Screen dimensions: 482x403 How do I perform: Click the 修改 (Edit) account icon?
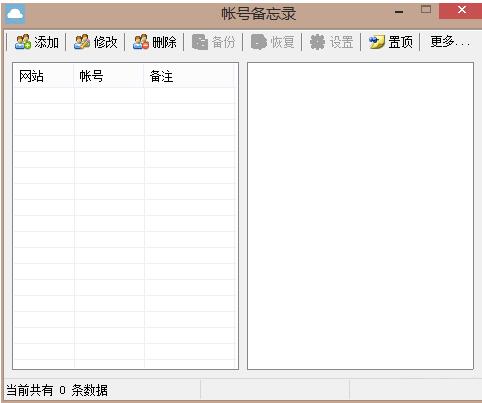(82, 42)
